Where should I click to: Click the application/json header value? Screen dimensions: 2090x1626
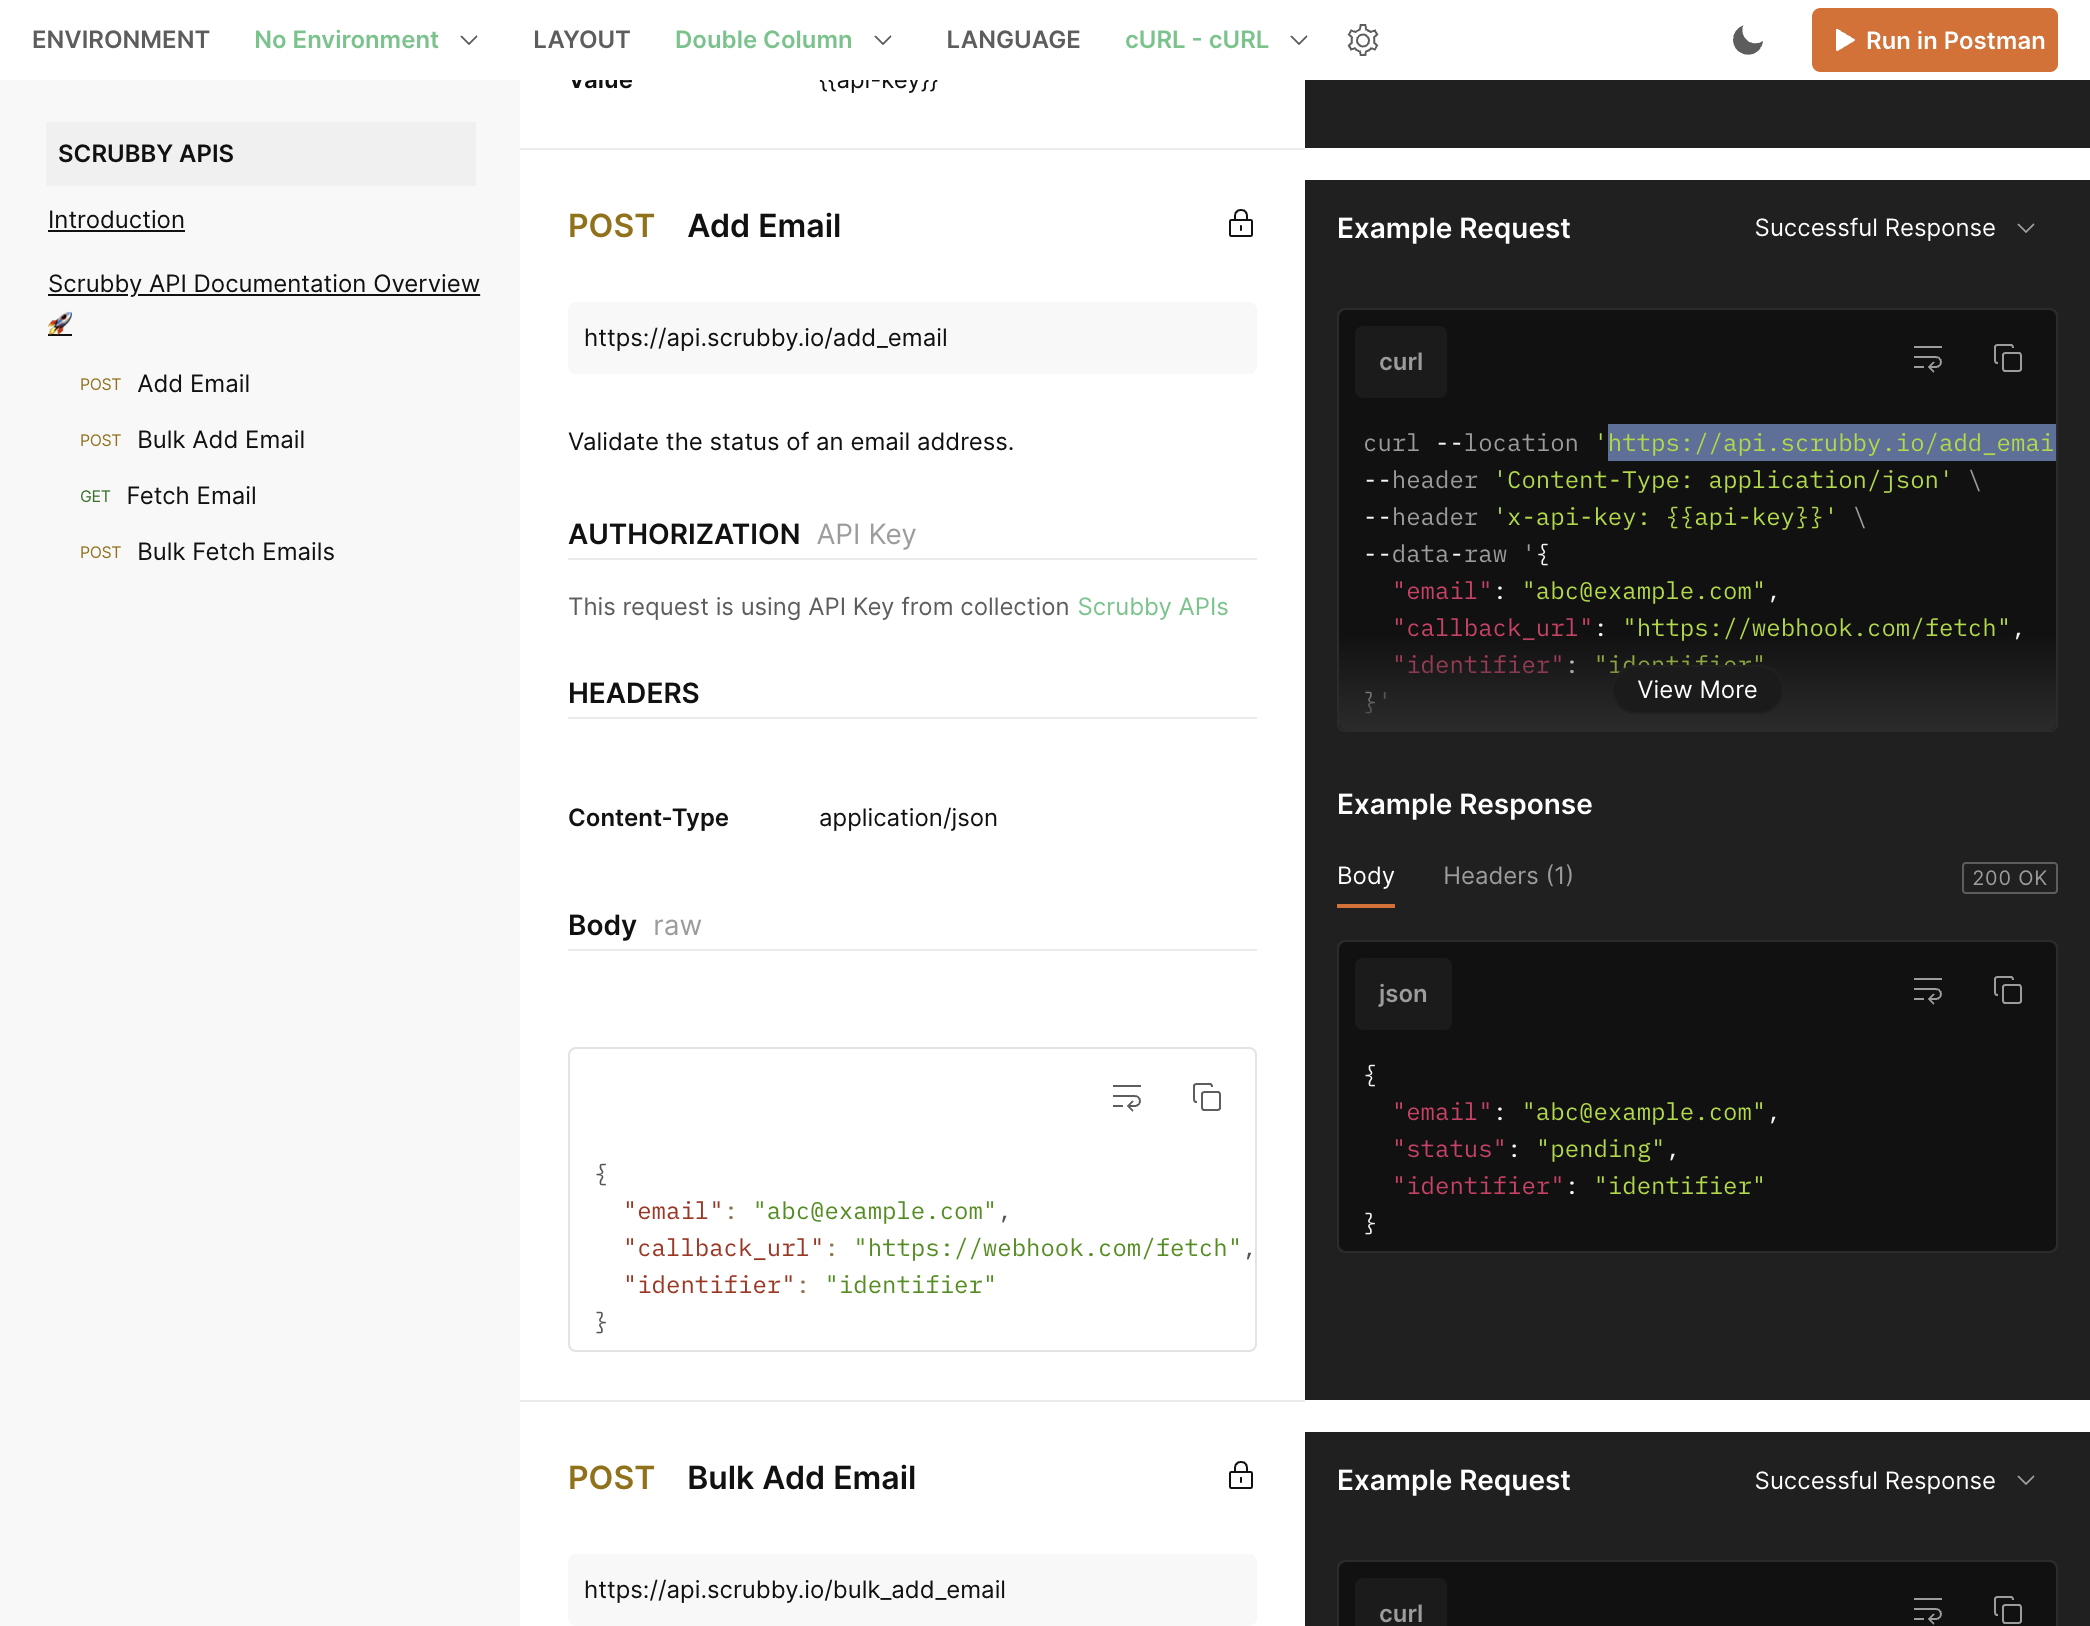pos(908,818)
